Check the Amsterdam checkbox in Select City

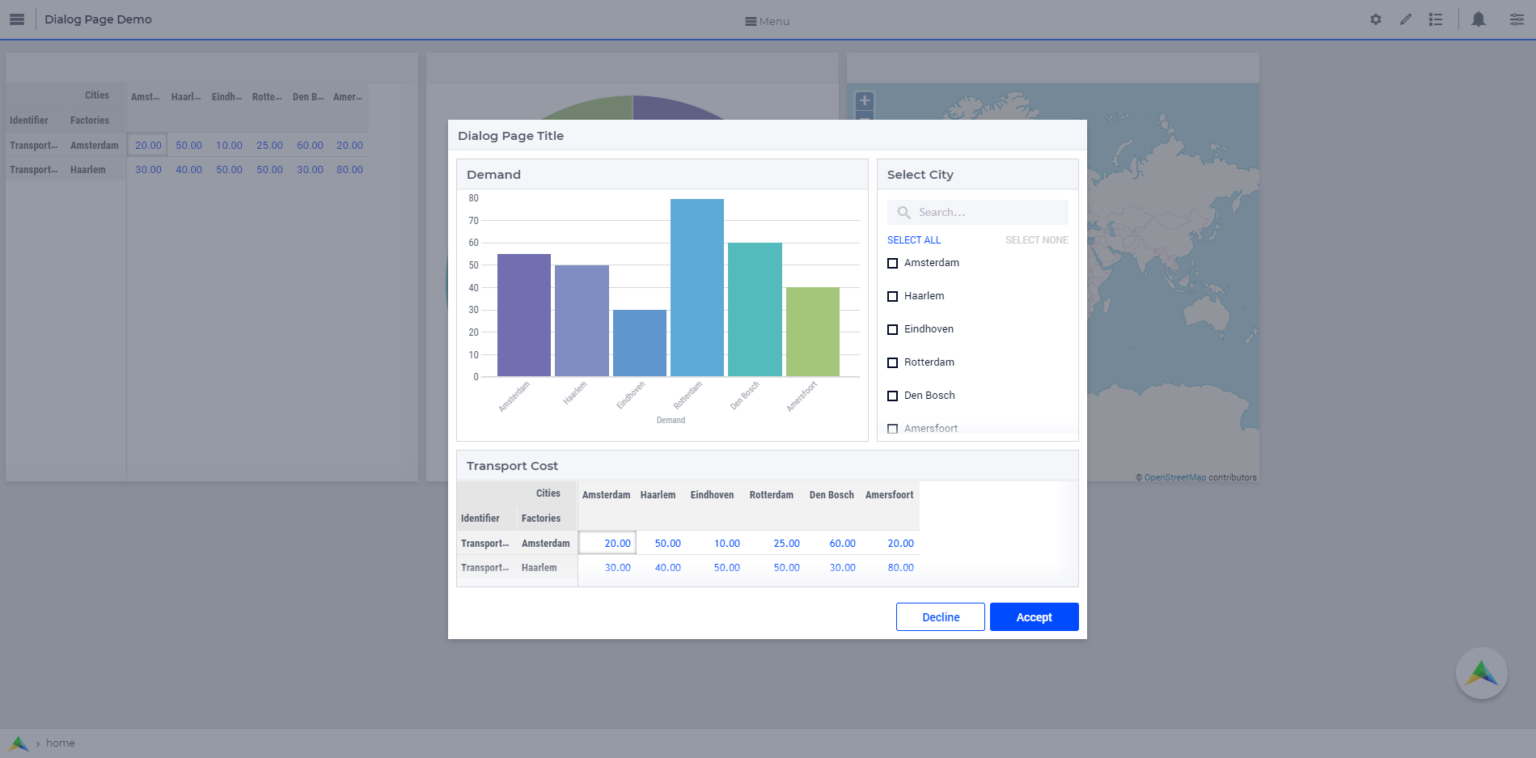(892, 262)
